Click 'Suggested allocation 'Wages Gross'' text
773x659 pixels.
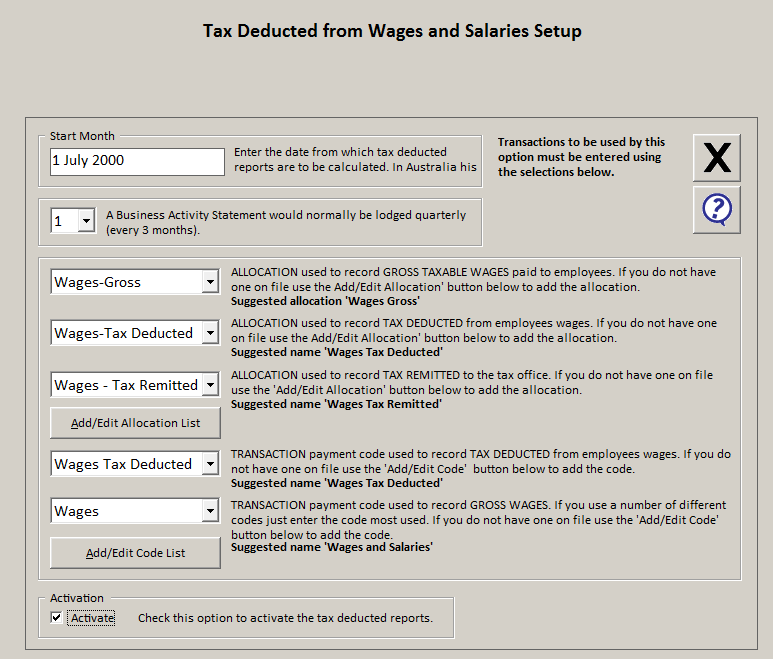325,301
